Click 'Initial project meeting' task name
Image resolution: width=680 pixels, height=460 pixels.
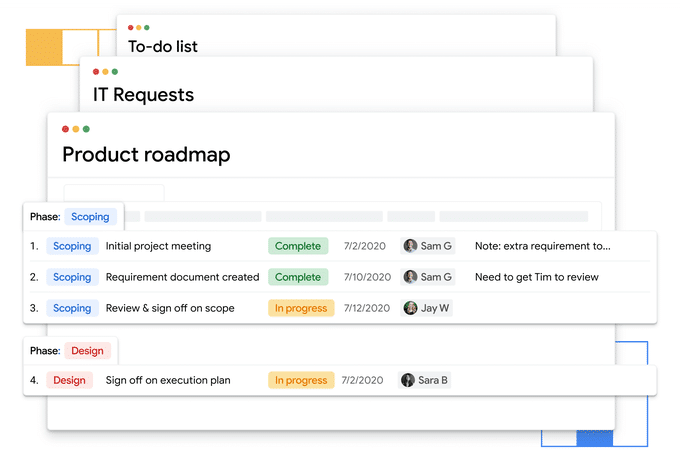158,246
